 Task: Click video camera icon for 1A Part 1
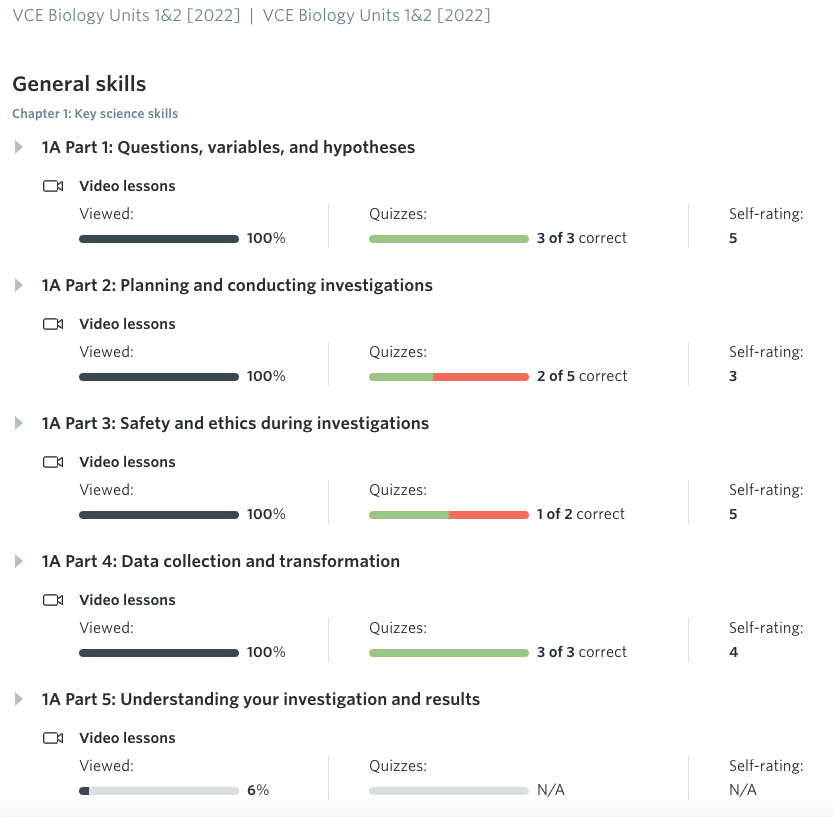tap(53, 186)
